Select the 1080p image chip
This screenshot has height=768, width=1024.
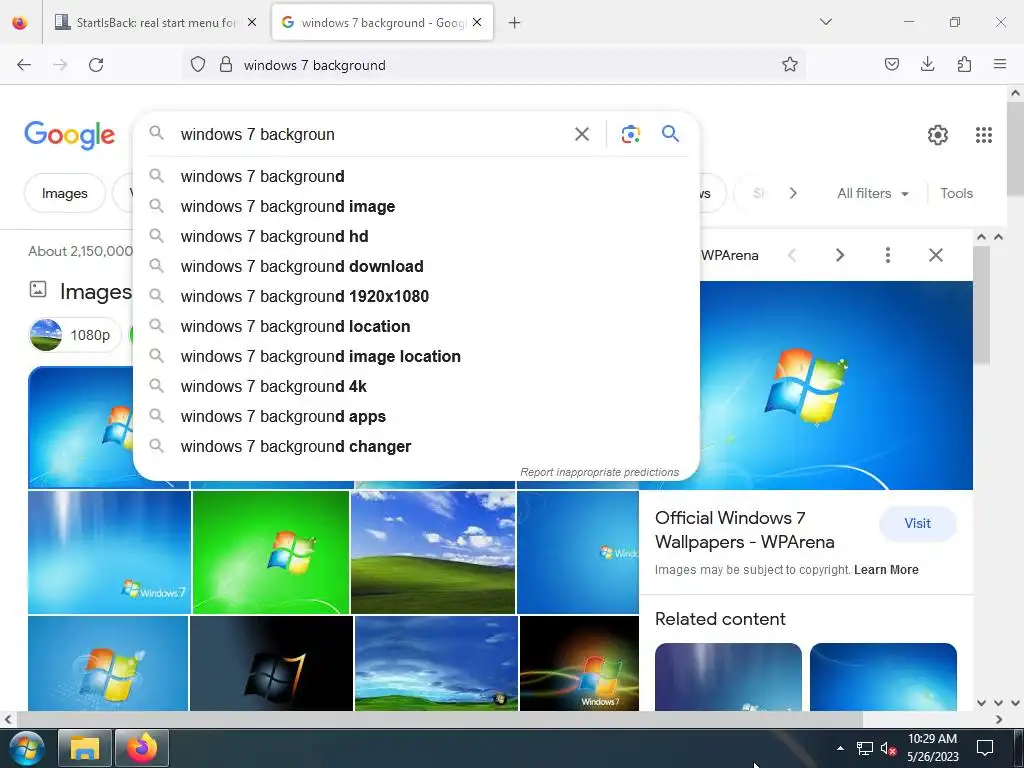click(x=75, y=335)
